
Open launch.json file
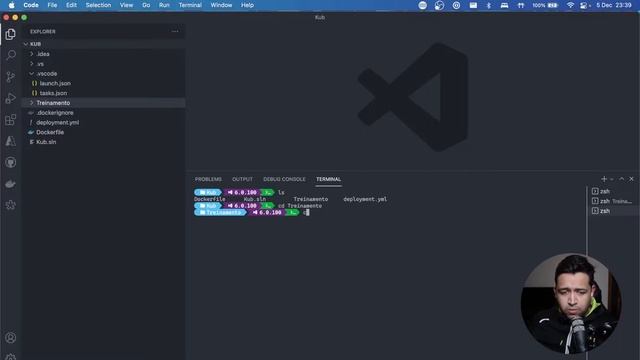(104, 83)
